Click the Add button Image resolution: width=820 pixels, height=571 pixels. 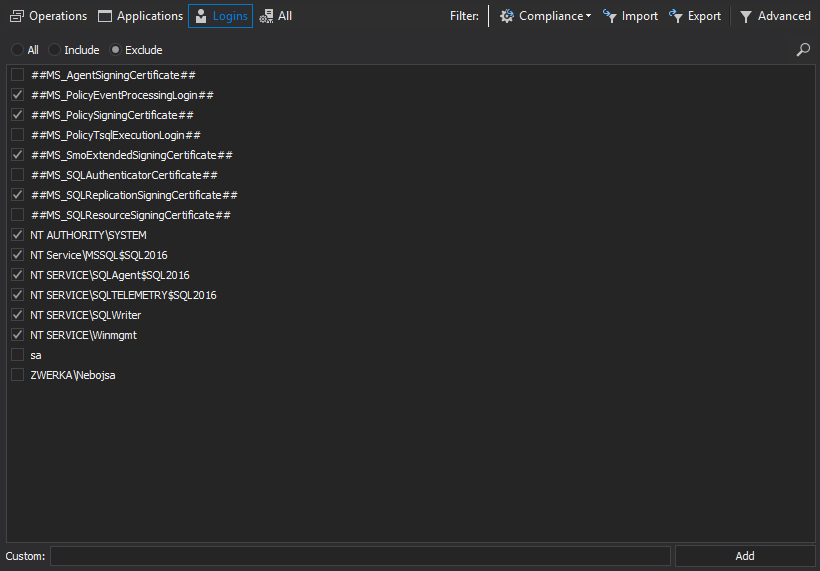click(x=745, y=556)
